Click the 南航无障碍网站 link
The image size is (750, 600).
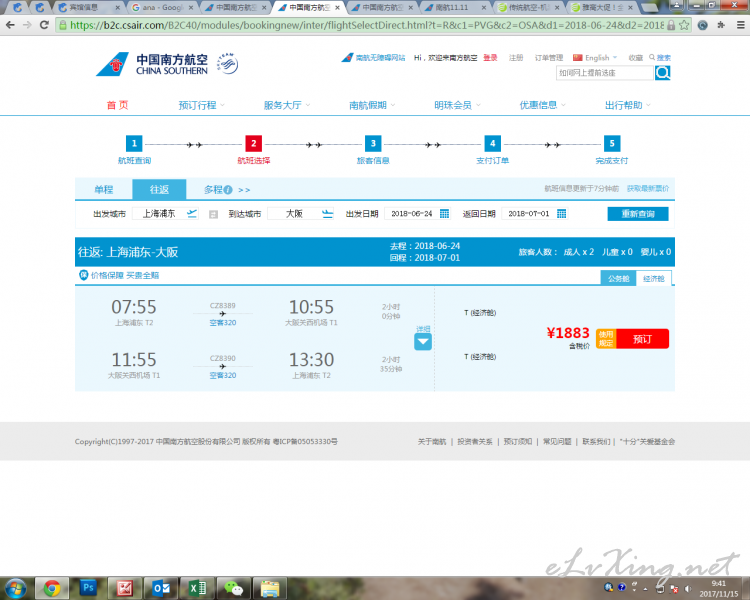coord(380,58)
